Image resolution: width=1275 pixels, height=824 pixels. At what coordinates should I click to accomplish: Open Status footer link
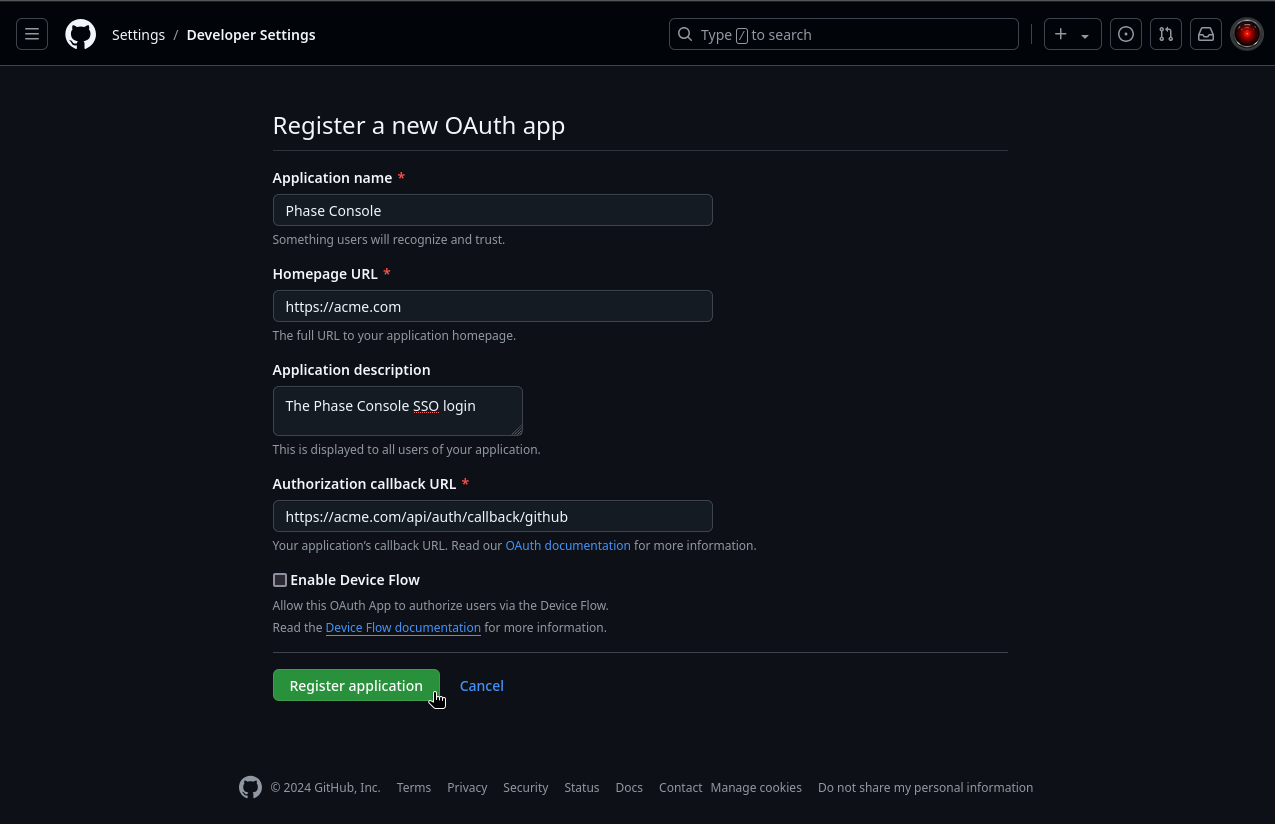tap(582, 787)
